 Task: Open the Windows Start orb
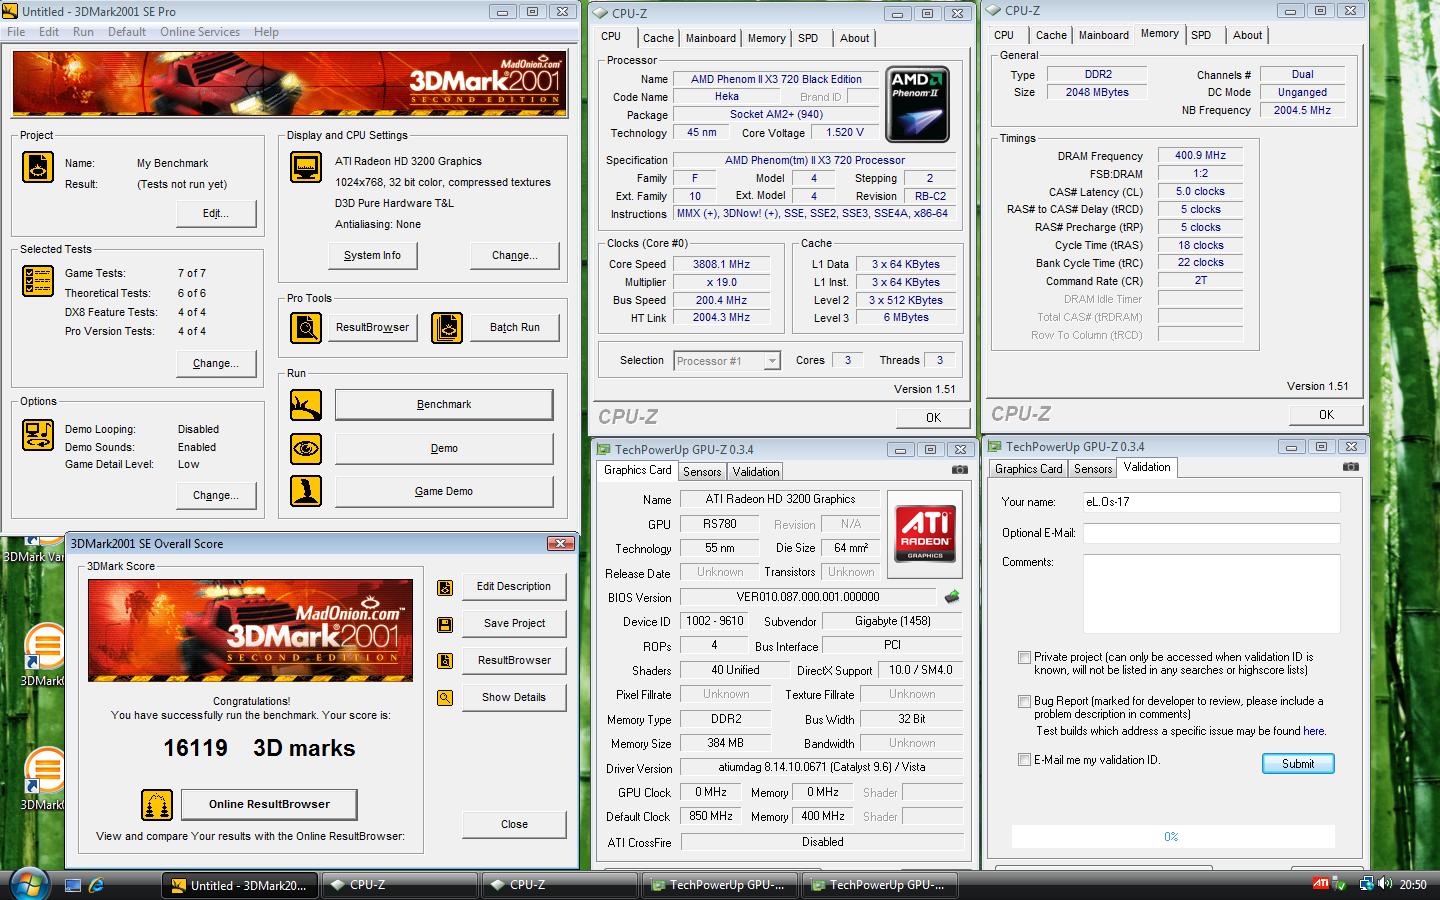coord(27,884)
